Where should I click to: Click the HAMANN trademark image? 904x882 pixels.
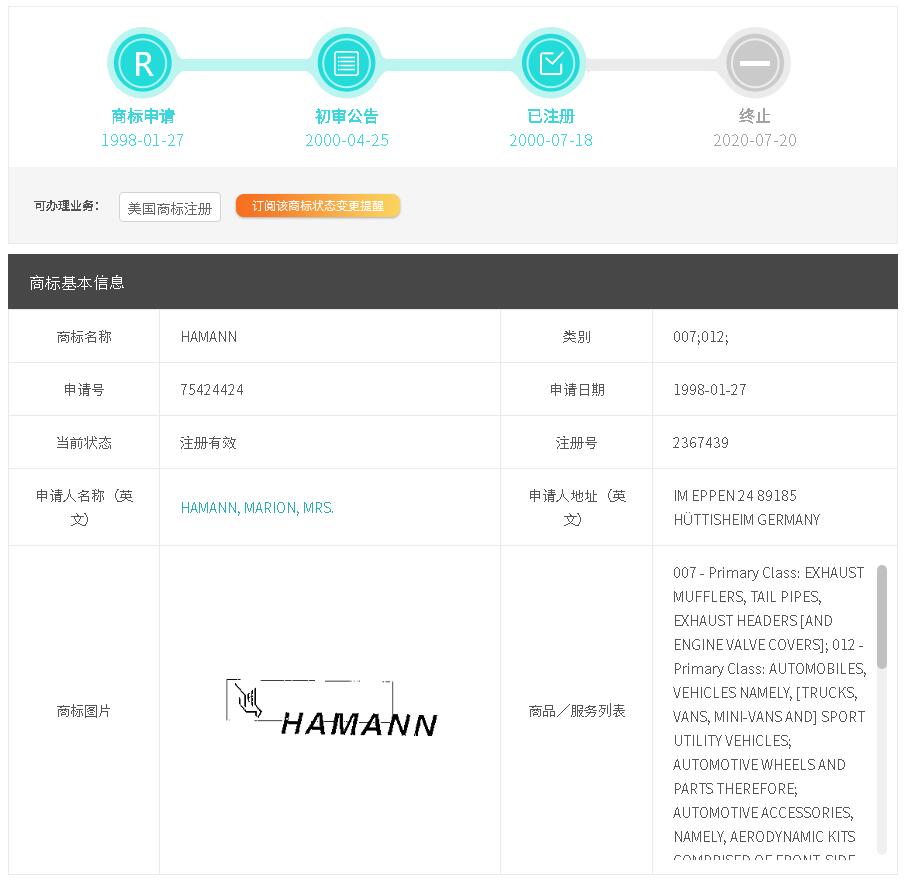[x=331, y=710]
